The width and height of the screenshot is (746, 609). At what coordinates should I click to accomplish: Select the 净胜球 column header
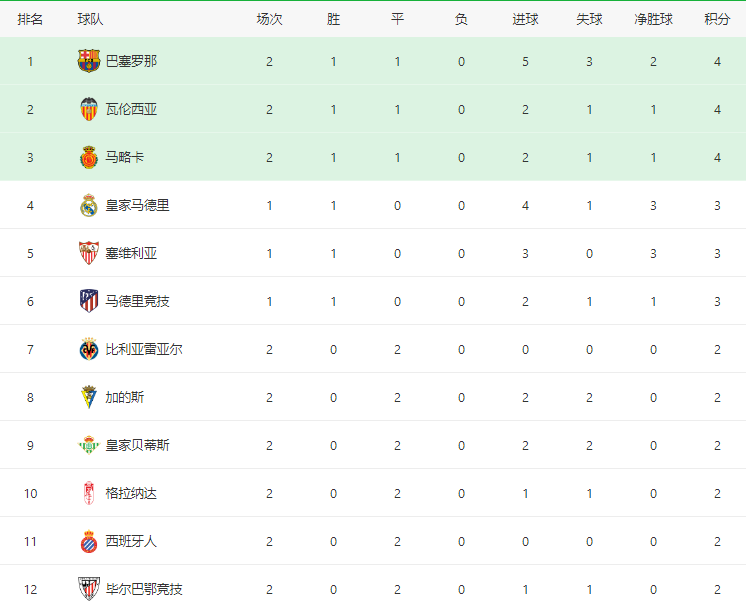653,19
